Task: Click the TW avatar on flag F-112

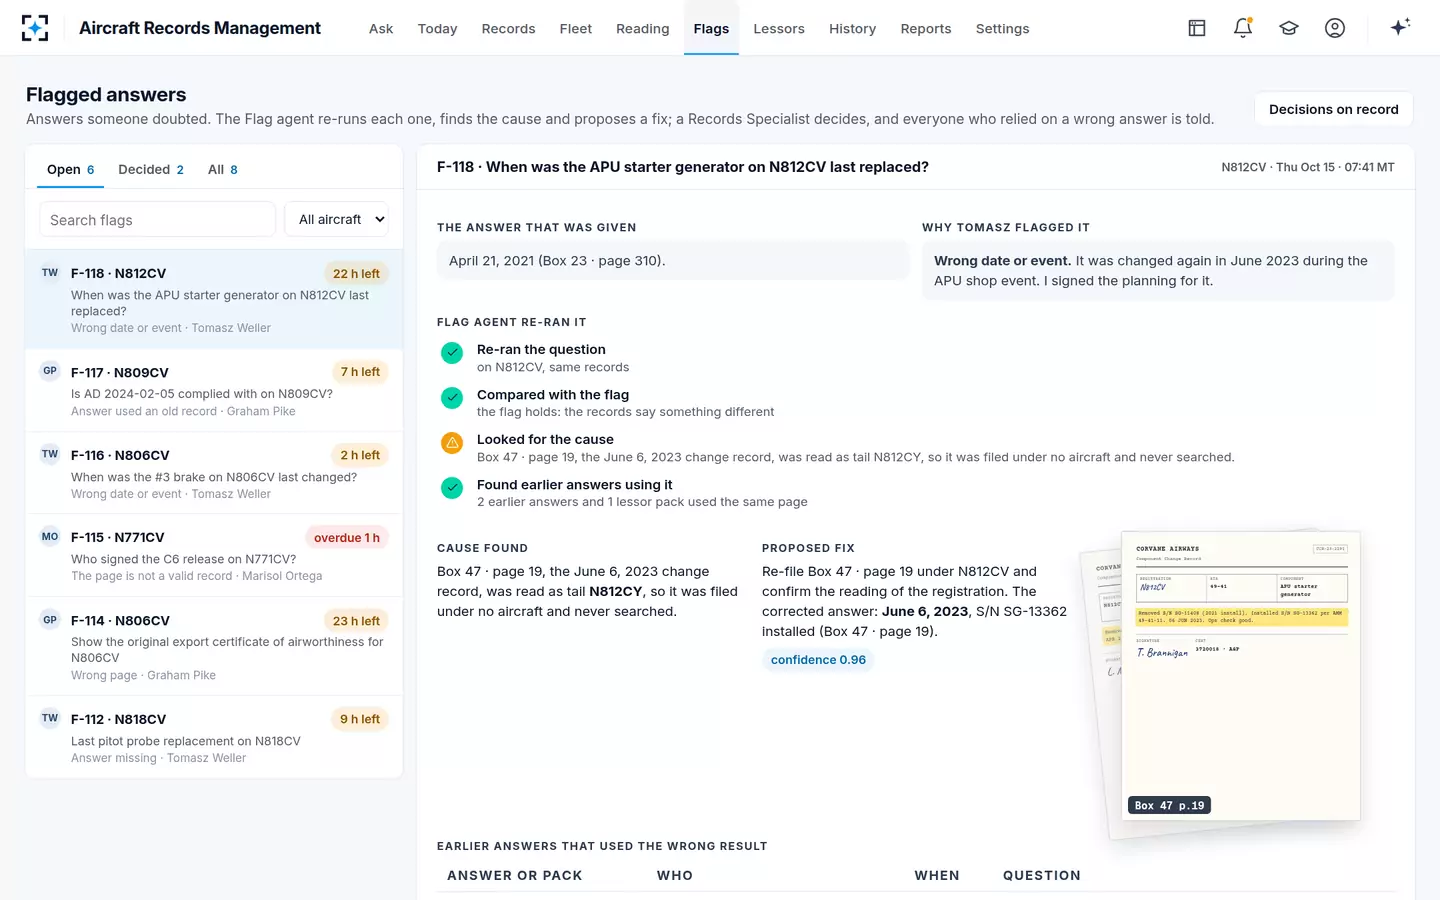Action: click(x=50, y=718)
